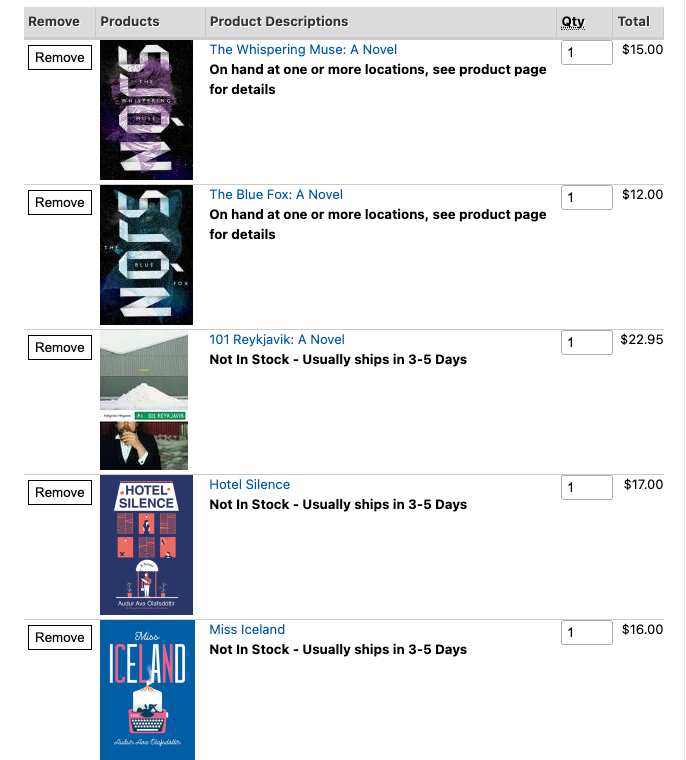Visit the Miss Iceland title link
The image size is (686, 760).
pos(247,630)
